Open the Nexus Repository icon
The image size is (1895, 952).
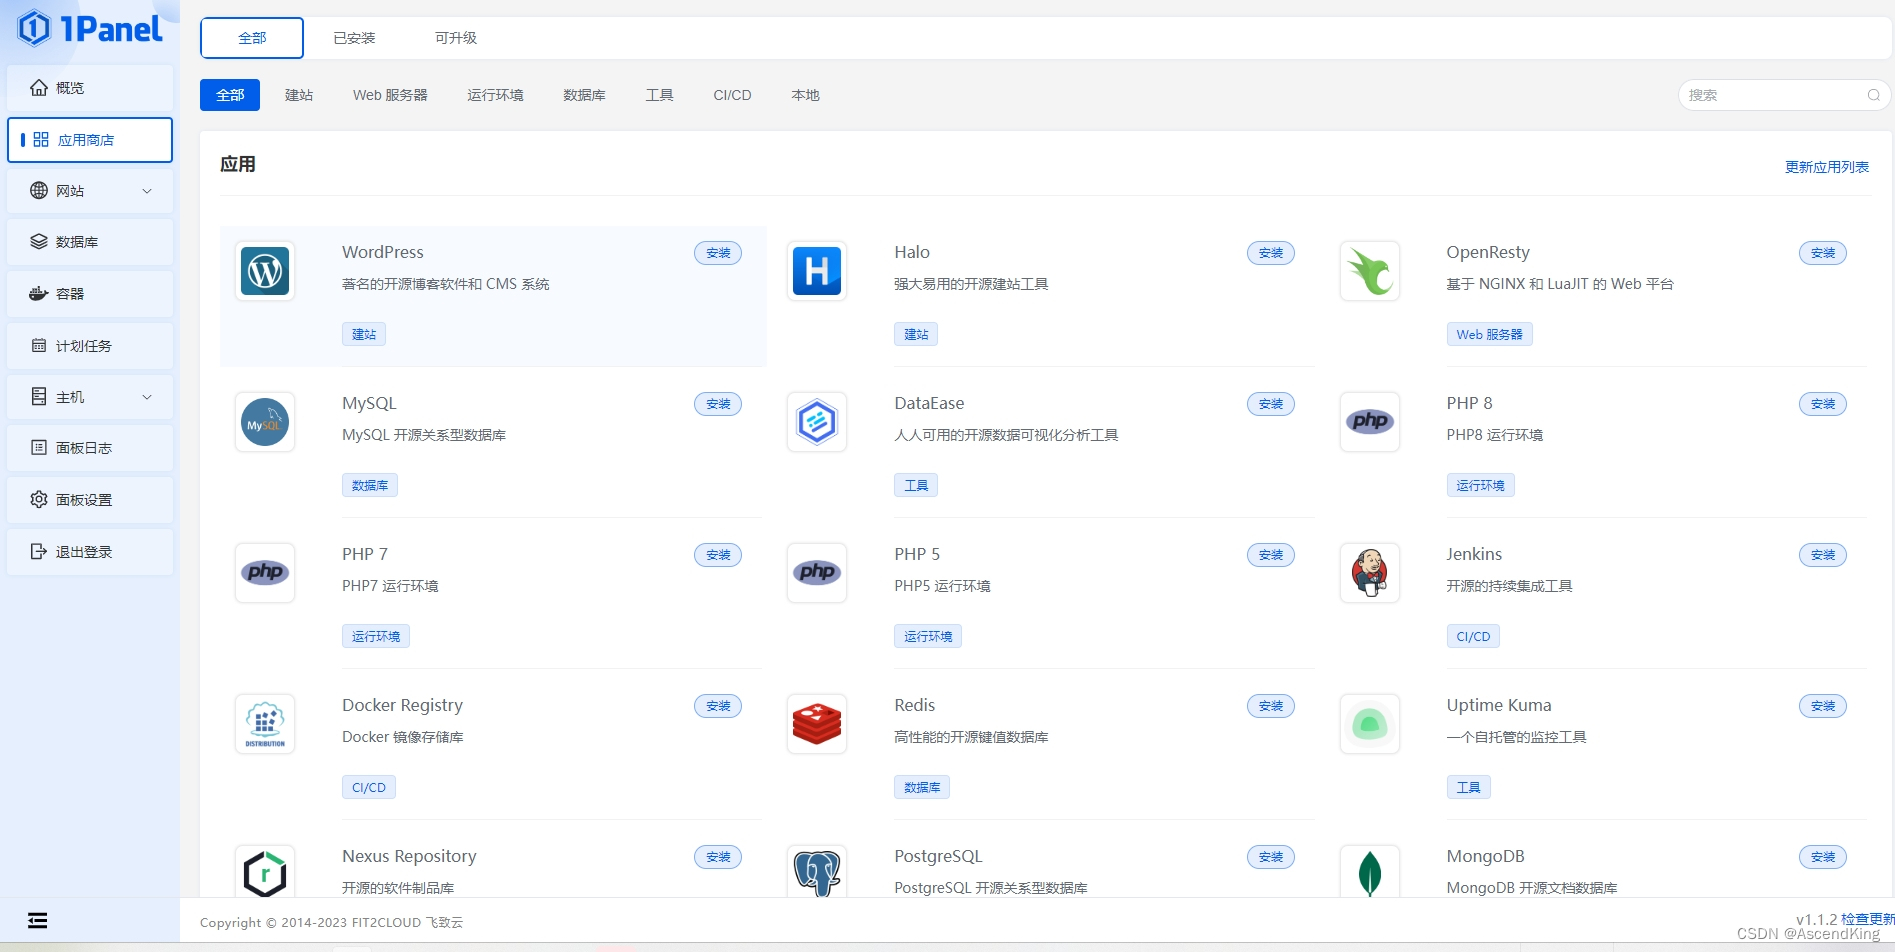265,872
